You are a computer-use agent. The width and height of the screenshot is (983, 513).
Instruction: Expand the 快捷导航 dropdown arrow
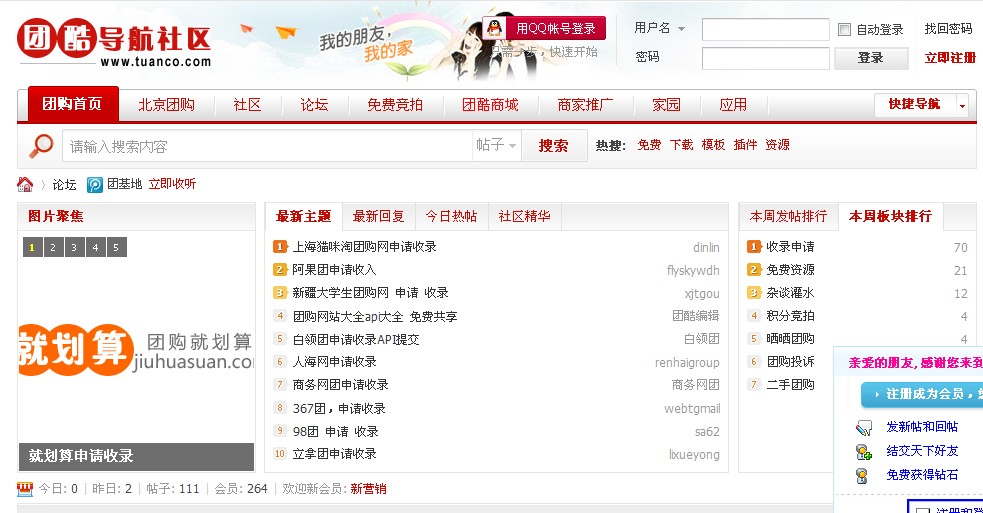pos(962,105)
